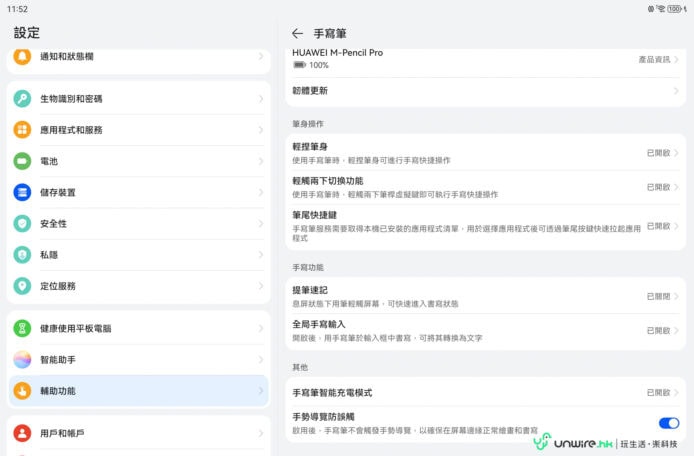
Task: Tap the pencil battery level icon showing 100%
Action: click(300, 65)
